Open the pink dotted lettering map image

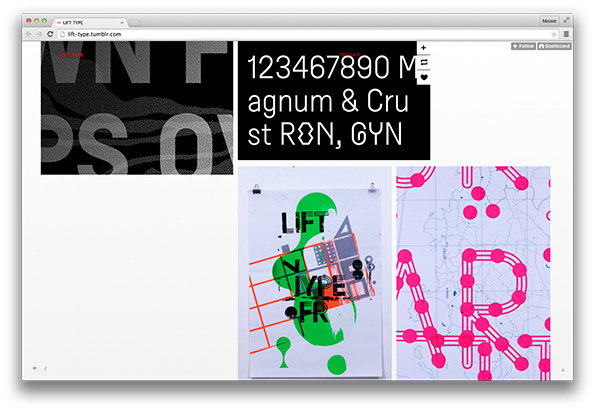[473, 272]
